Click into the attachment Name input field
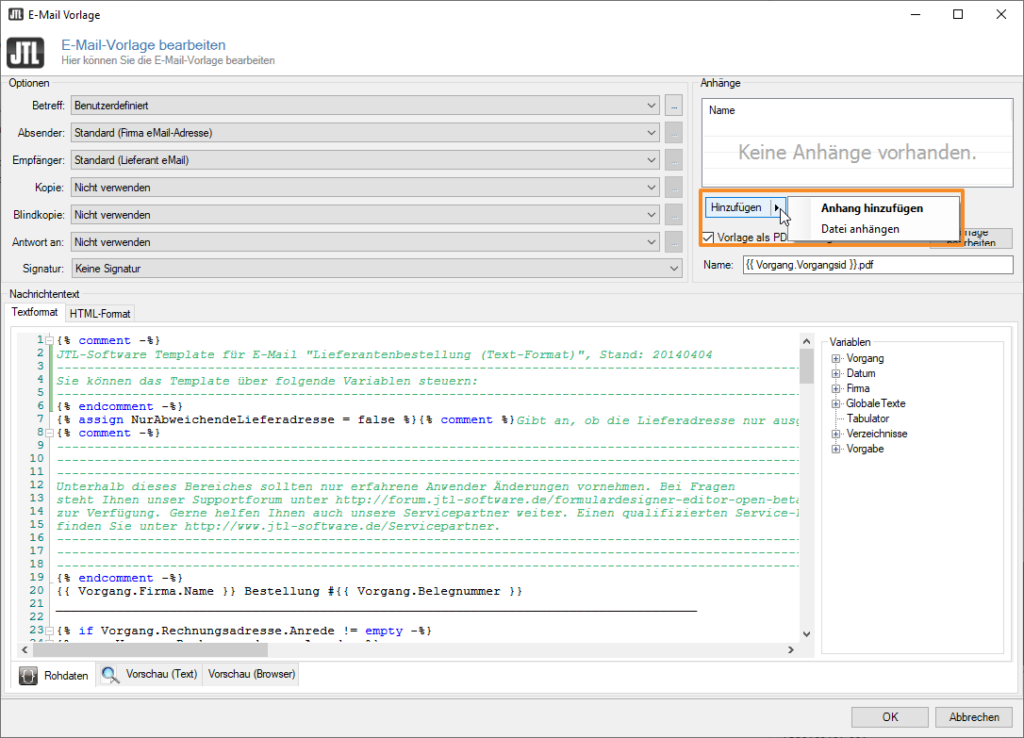The image size is (1024, 738). coord(877,265)
